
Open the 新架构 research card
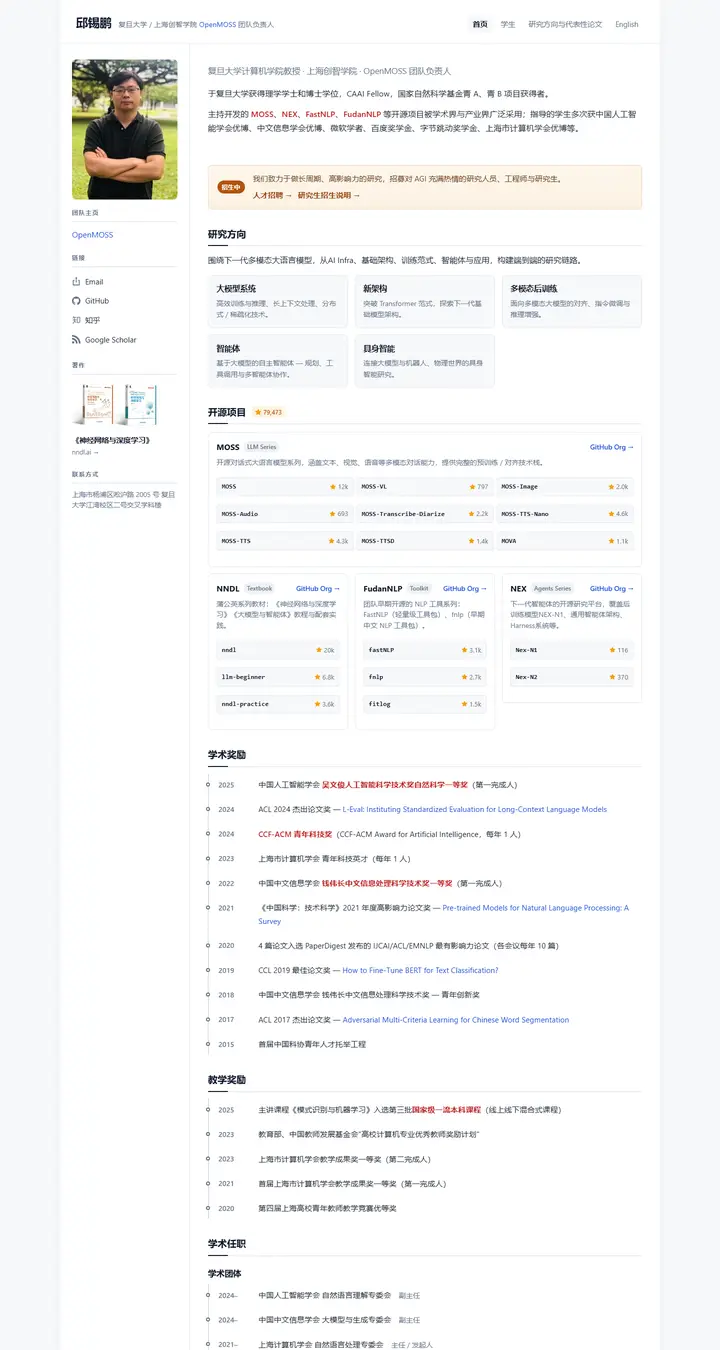425,301
